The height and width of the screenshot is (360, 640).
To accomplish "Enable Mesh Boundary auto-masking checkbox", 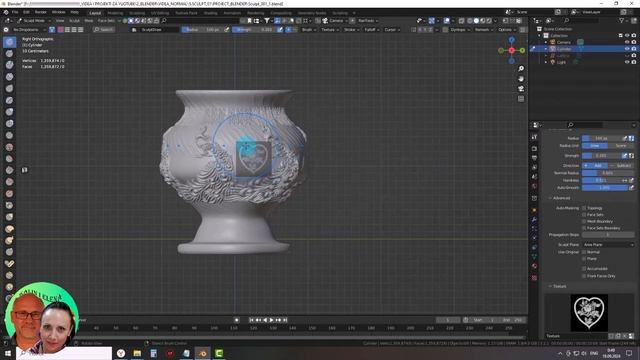I will pos(584,221).
